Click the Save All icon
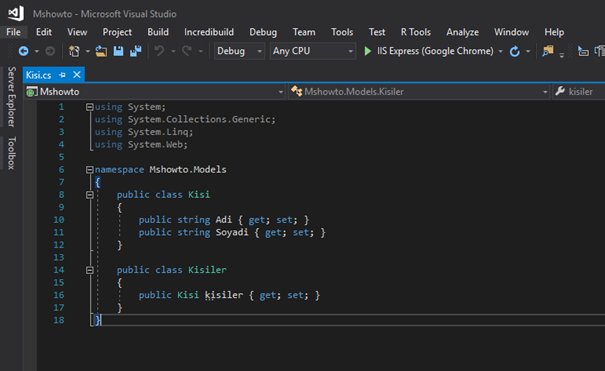 pos(135,51)
